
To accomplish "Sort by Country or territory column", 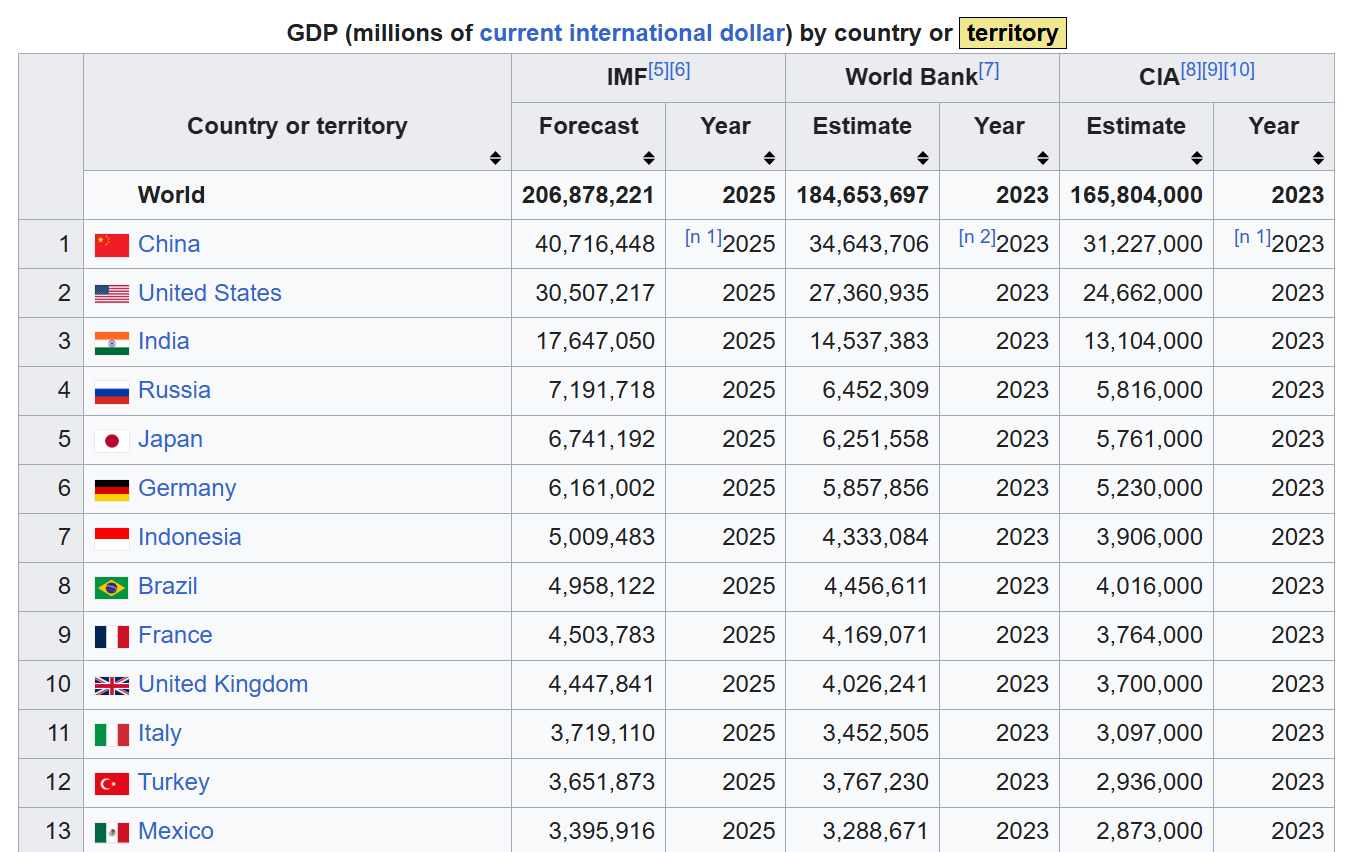I will click(x=495, y=158).
